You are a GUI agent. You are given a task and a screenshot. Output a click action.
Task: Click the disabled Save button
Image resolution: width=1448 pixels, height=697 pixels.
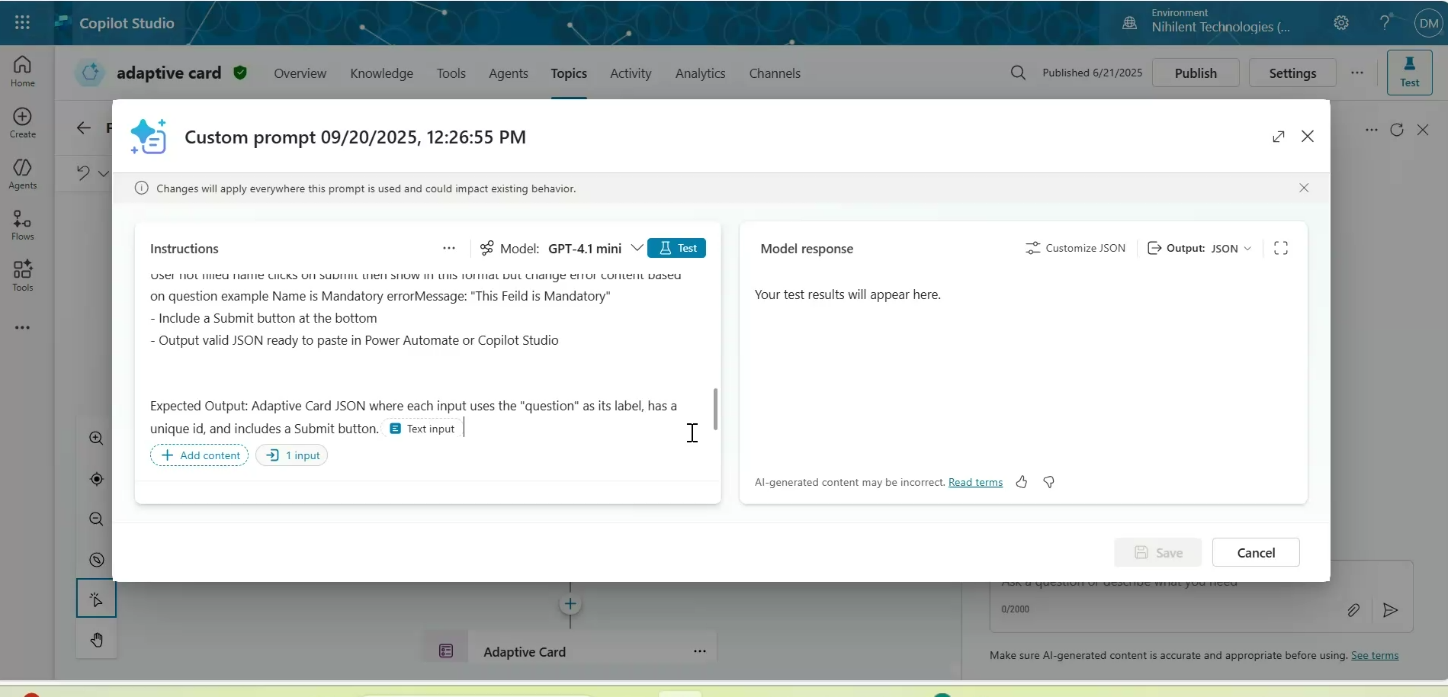[1158, 552]
